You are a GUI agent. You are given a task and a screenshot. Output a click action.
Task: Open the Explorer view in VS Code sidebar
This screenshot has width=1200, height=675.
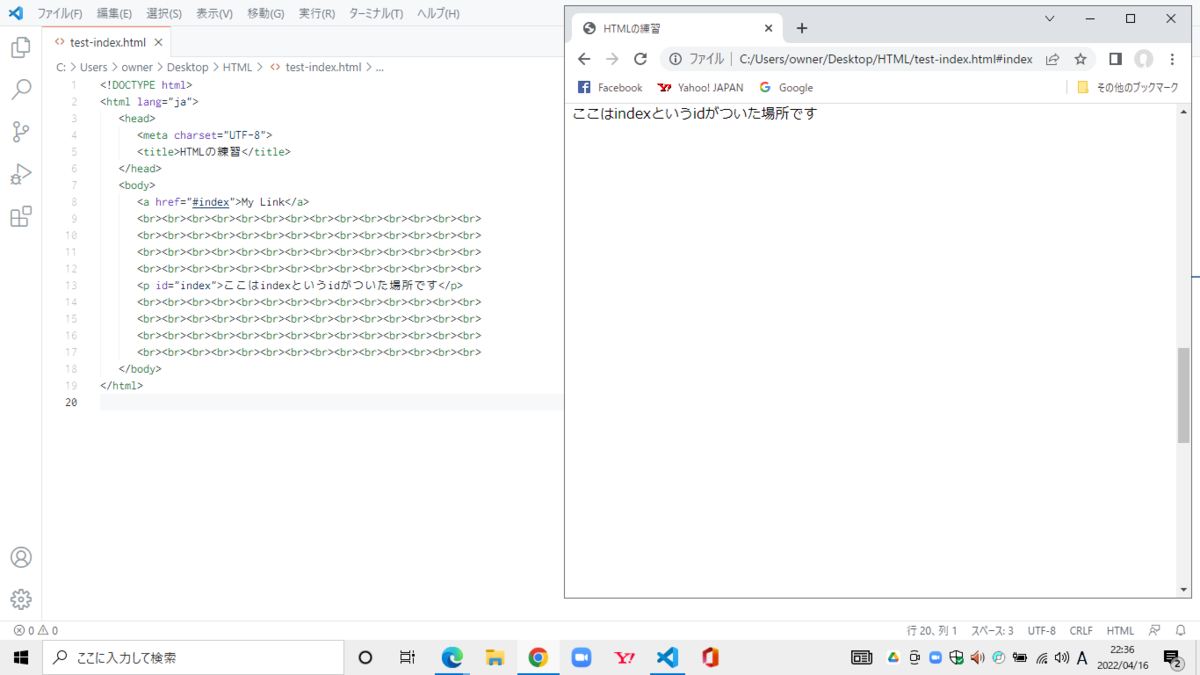pos(20,48)
